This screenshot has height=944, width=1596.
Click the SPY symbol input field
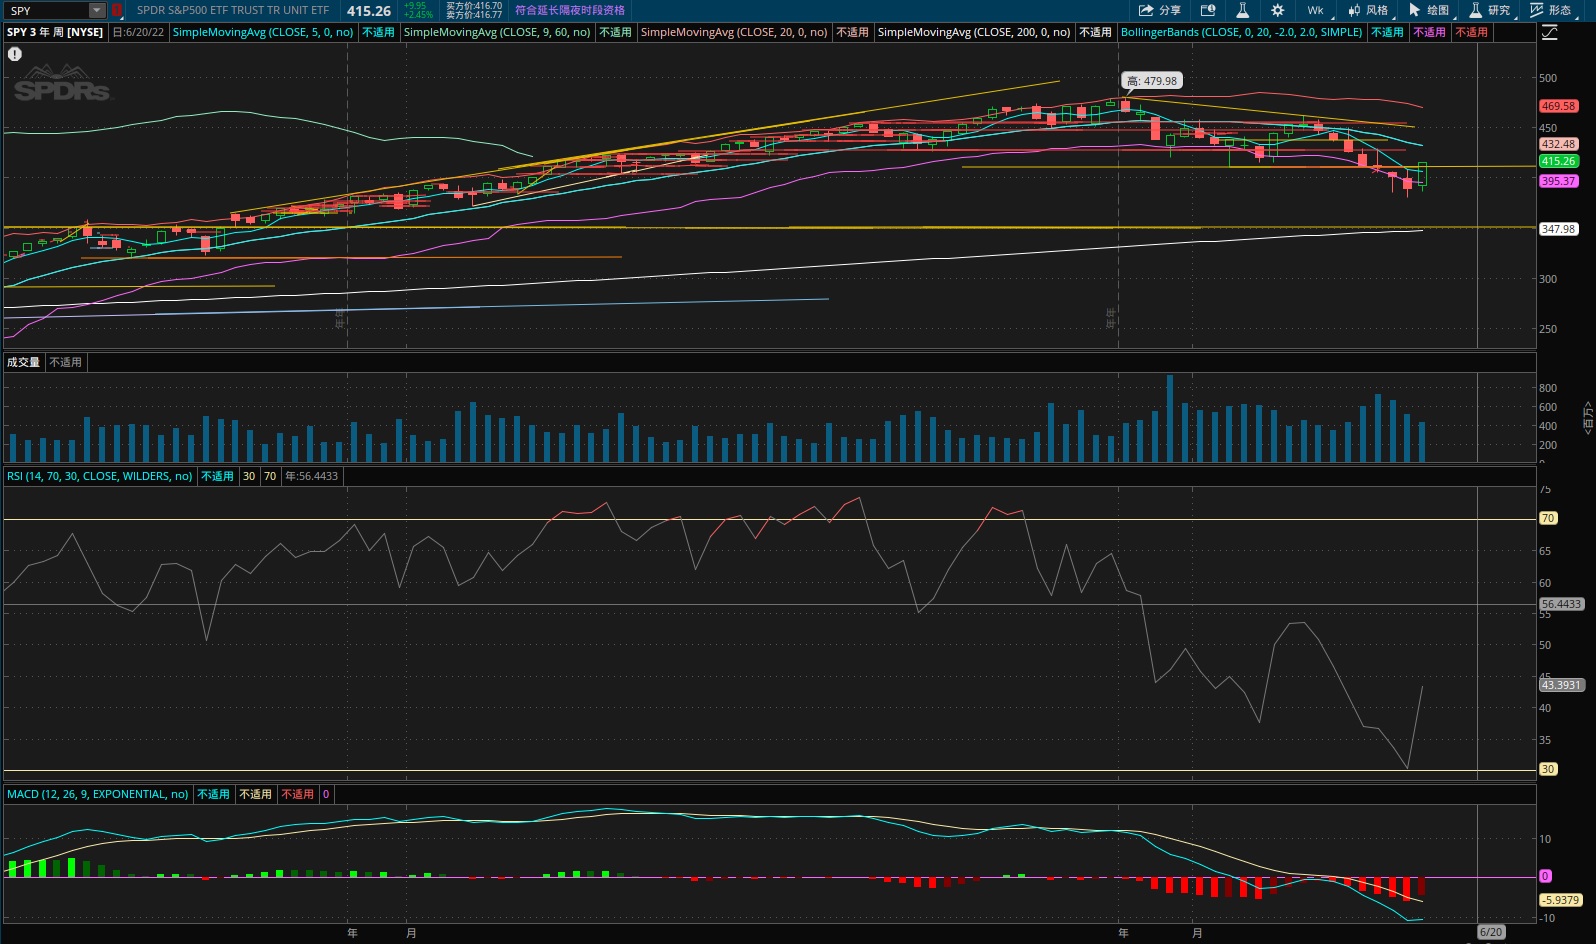click(x=46, y=10)
